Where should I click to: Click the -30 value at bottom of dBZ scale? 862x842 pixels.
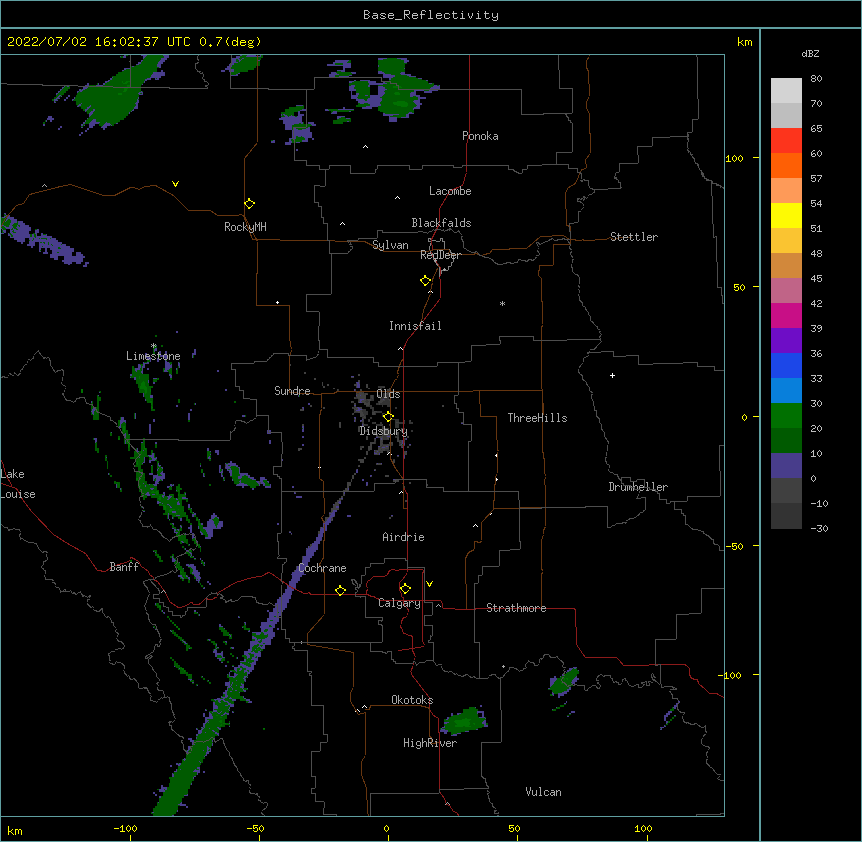coord(819,528)
